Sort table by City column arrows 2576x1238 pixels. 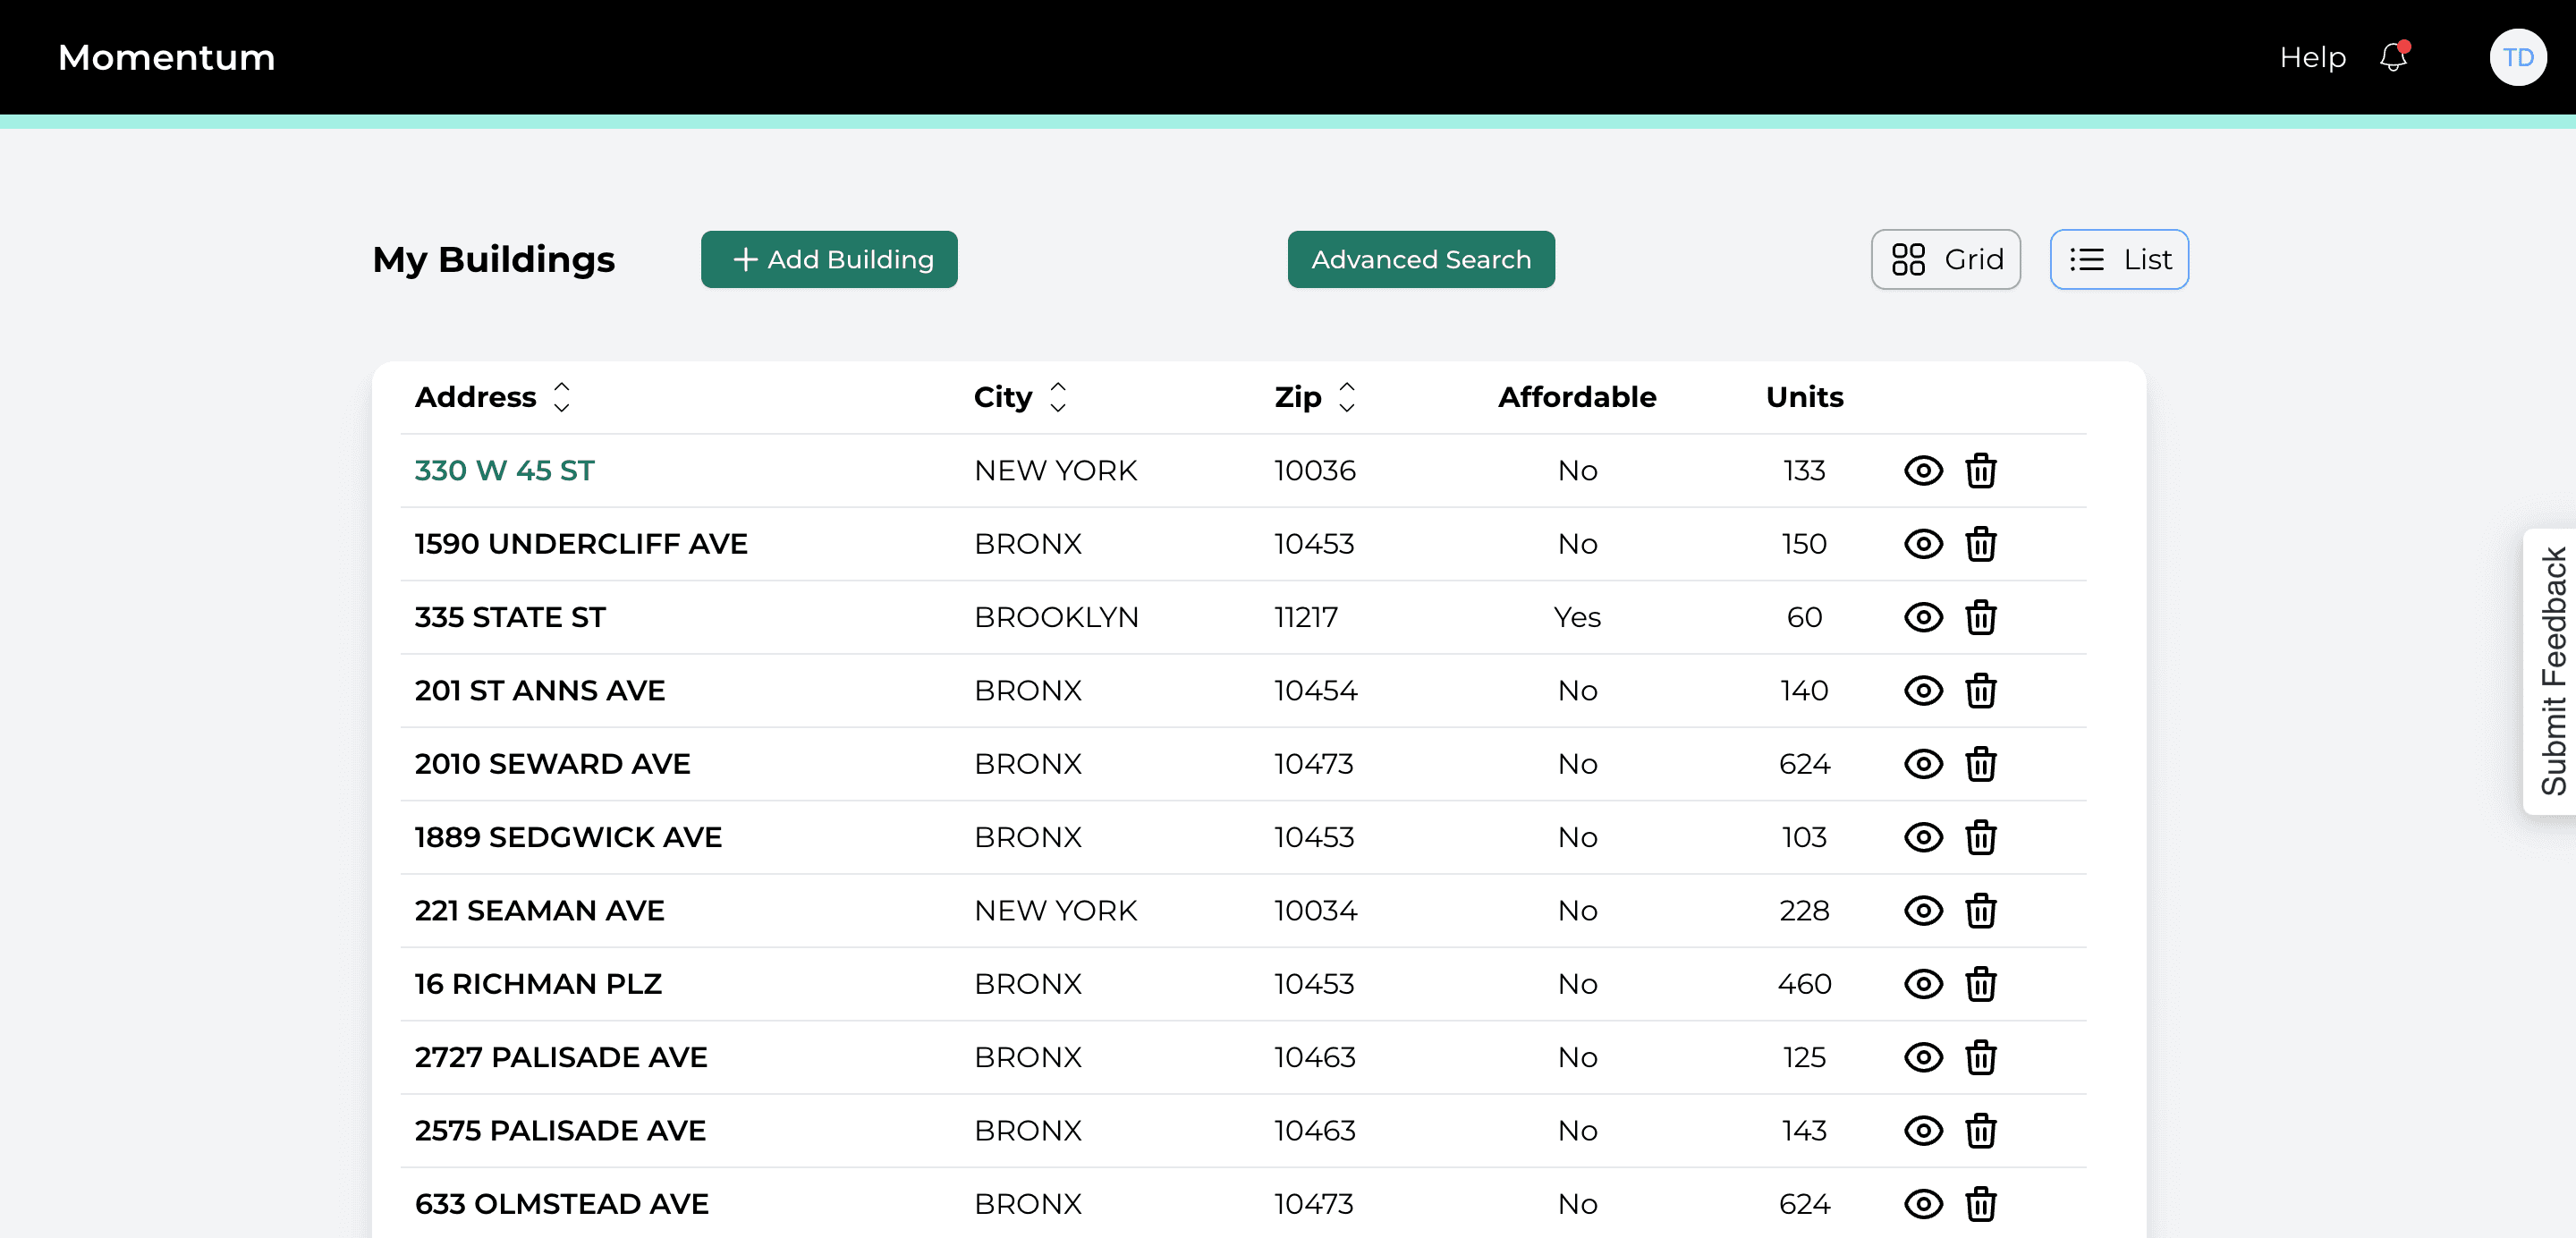(x=1057, y=397)
